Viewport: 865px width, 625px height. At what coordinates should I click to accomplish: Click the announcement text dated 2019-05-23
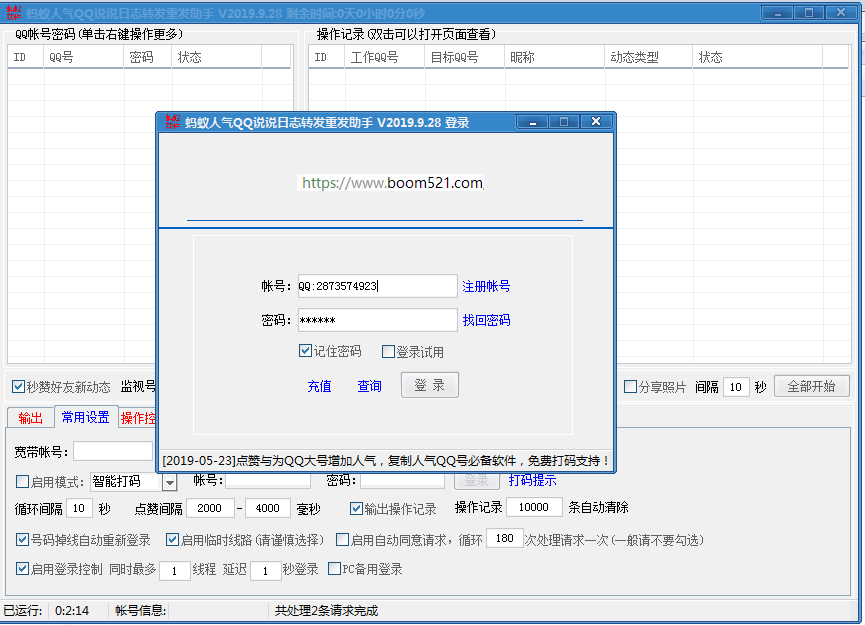click(x=386, y=461)
